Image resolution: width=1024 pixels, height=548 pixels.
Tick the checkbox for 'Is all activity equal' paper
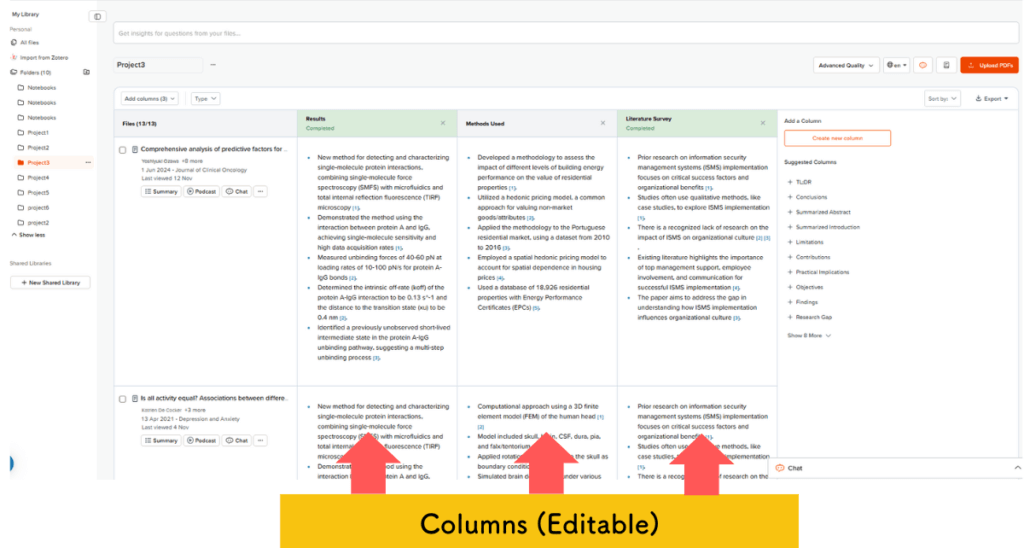[x=123, y=399]
